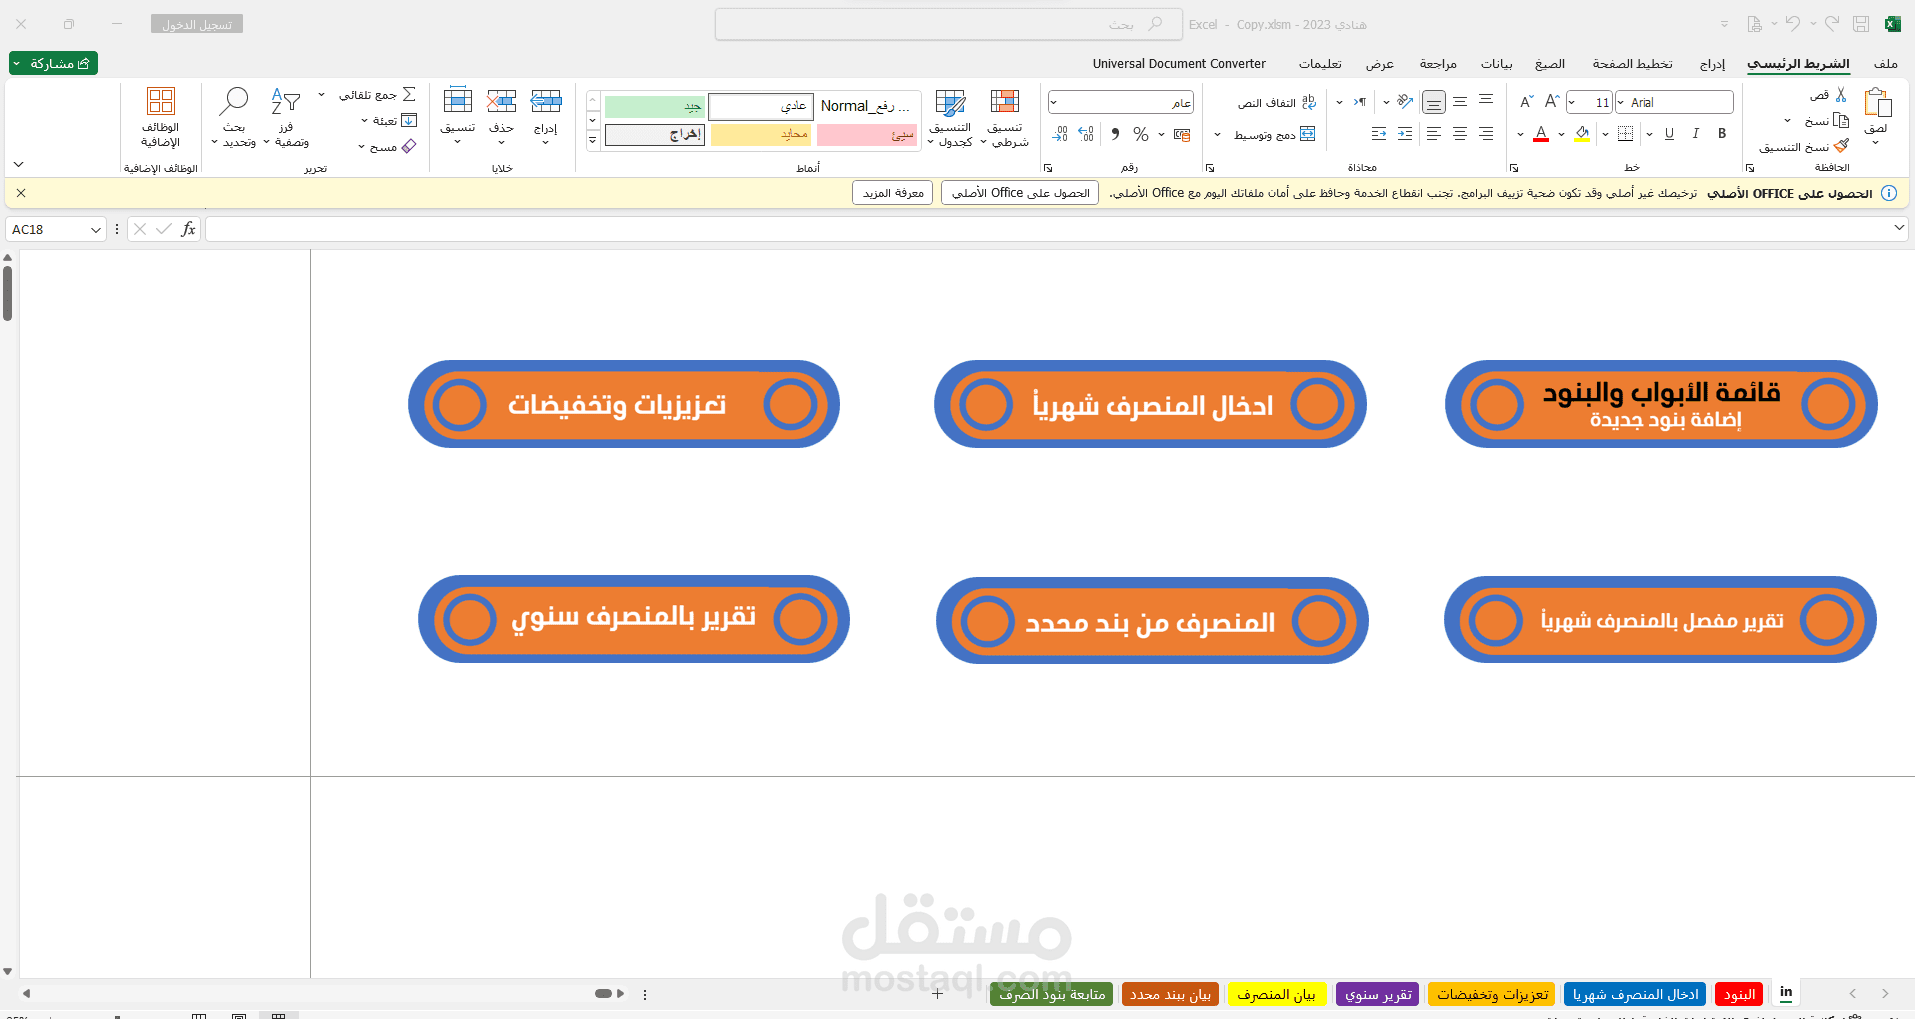This screenshot has width=1915, height=1019.
Task: Toggle center horizontal alignment
Action: pyautogui.click(x=1460, y=134)
